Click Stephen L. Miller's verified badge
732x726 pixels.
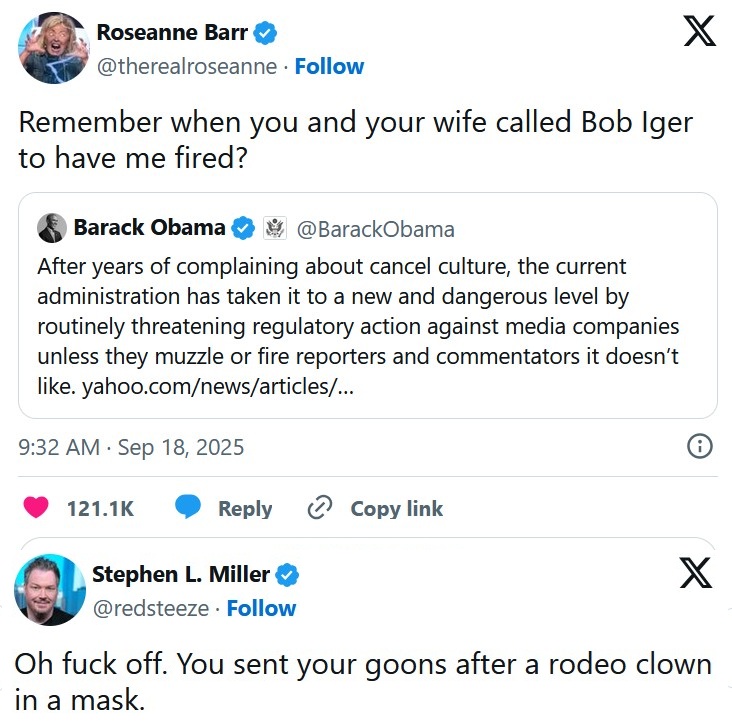(288, 574)
